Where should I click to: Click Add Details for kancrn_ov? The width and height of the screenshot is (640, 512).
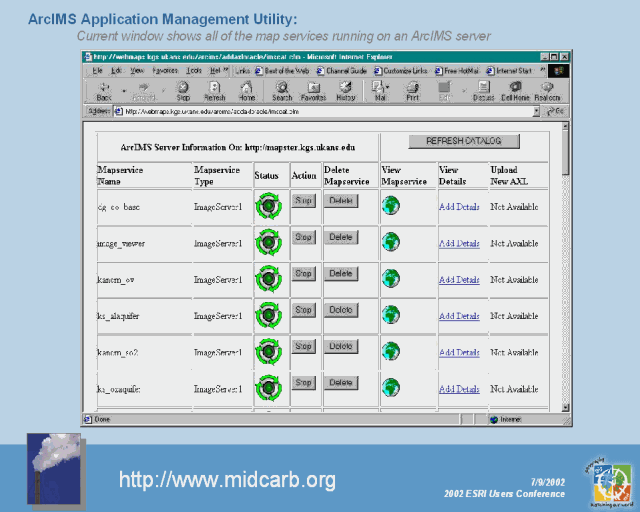pos(459,280)
